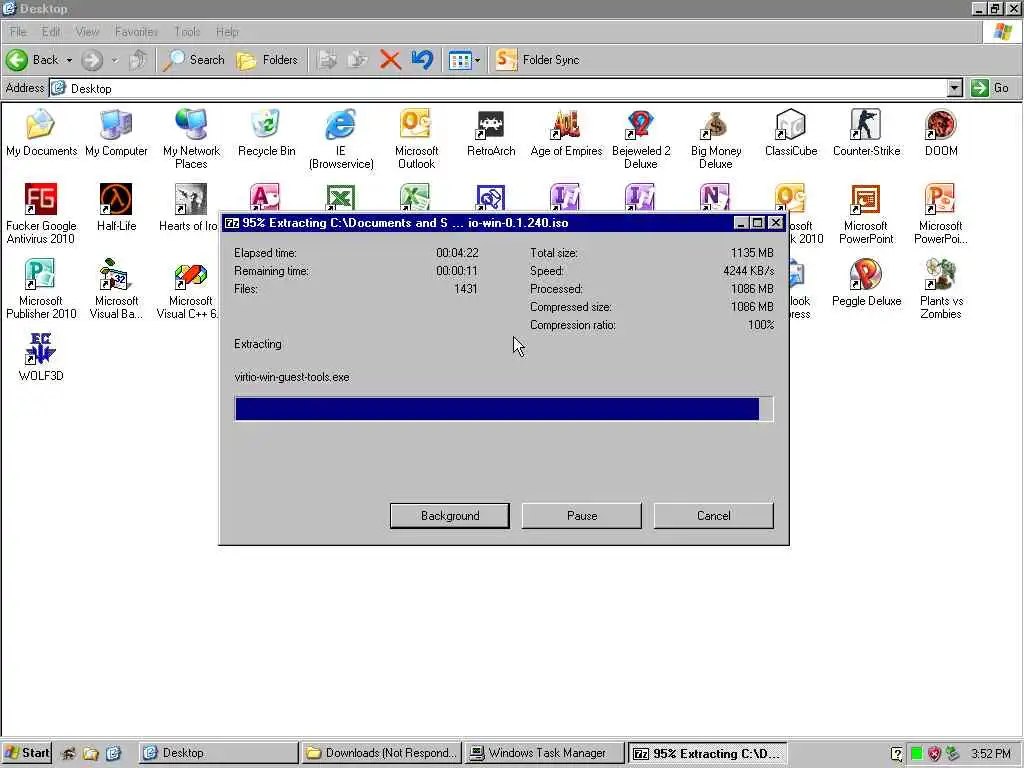The height and width of the screenshot is (768, 1024).
Task: Select the Hearts of Iron shortcut
Action: [189, 208]
